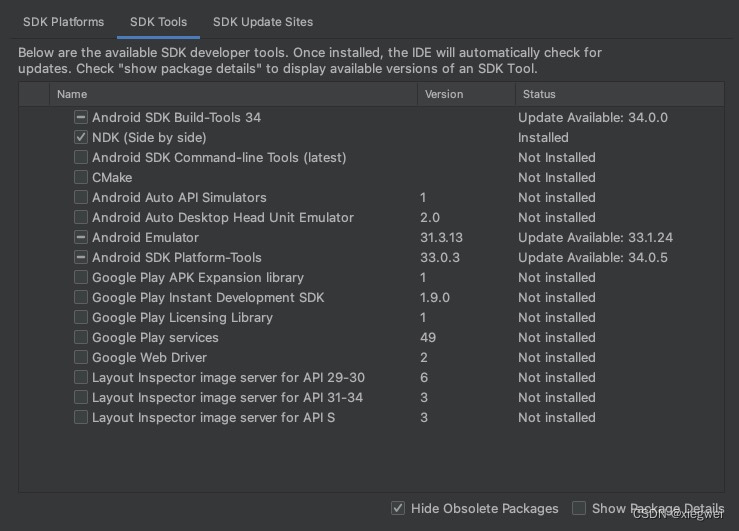Click the Version column header
This screenshot has width=739, height=531.
(467, 94)
